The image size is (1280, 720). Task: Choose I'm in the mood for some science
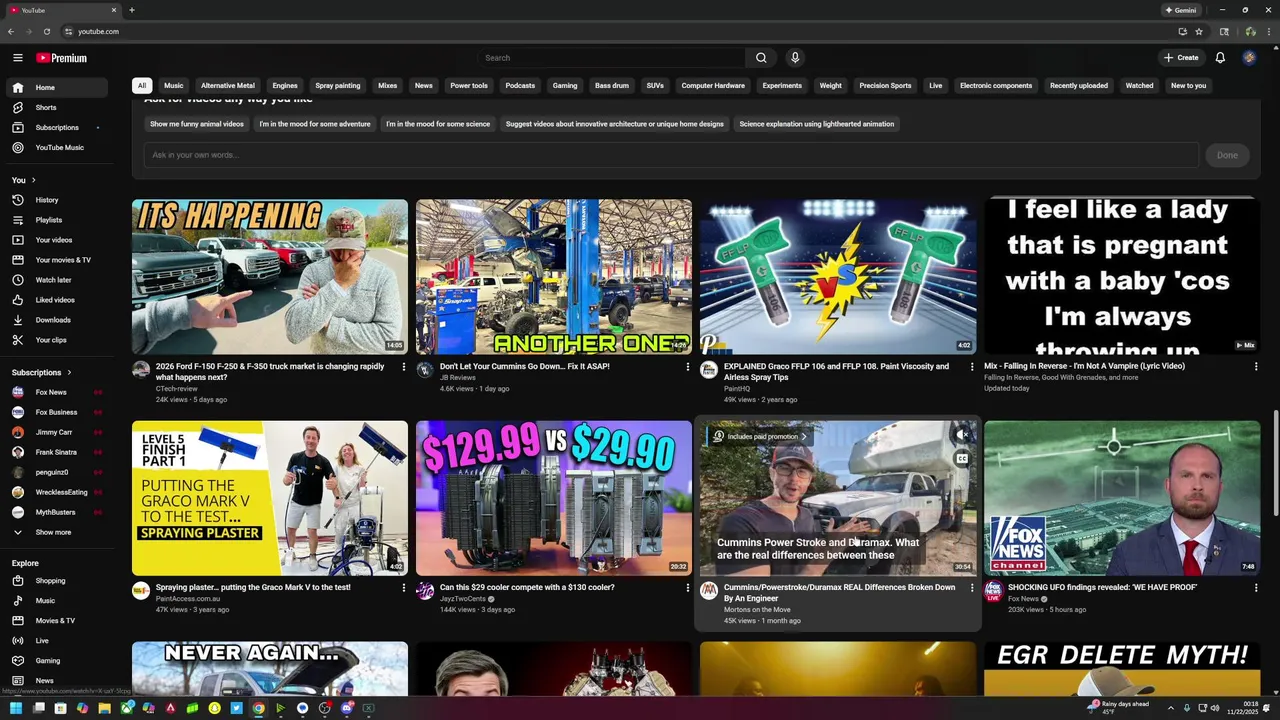[x=438, y=124]
